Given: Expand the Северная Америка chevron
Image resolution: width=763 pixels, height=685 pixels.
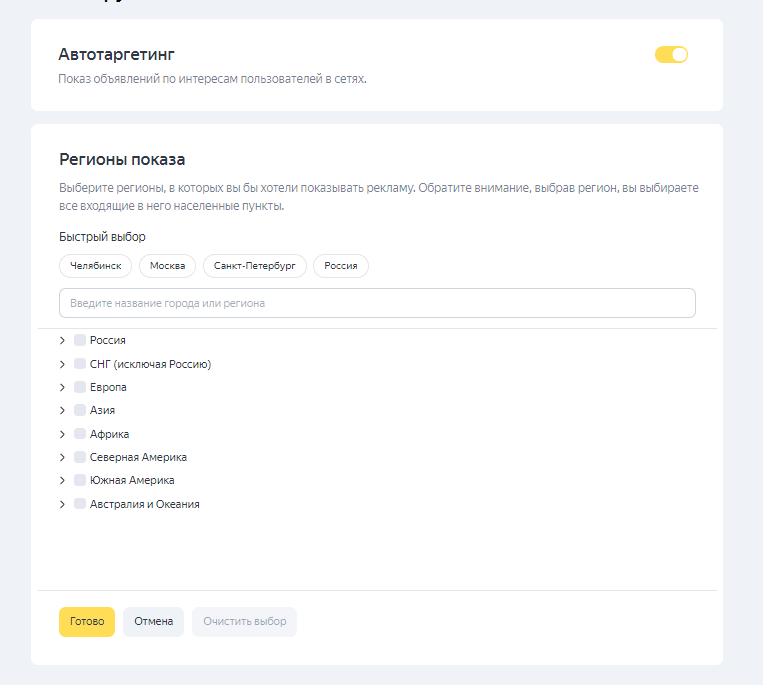Looking at the screenshot, I should click(62, 457).
